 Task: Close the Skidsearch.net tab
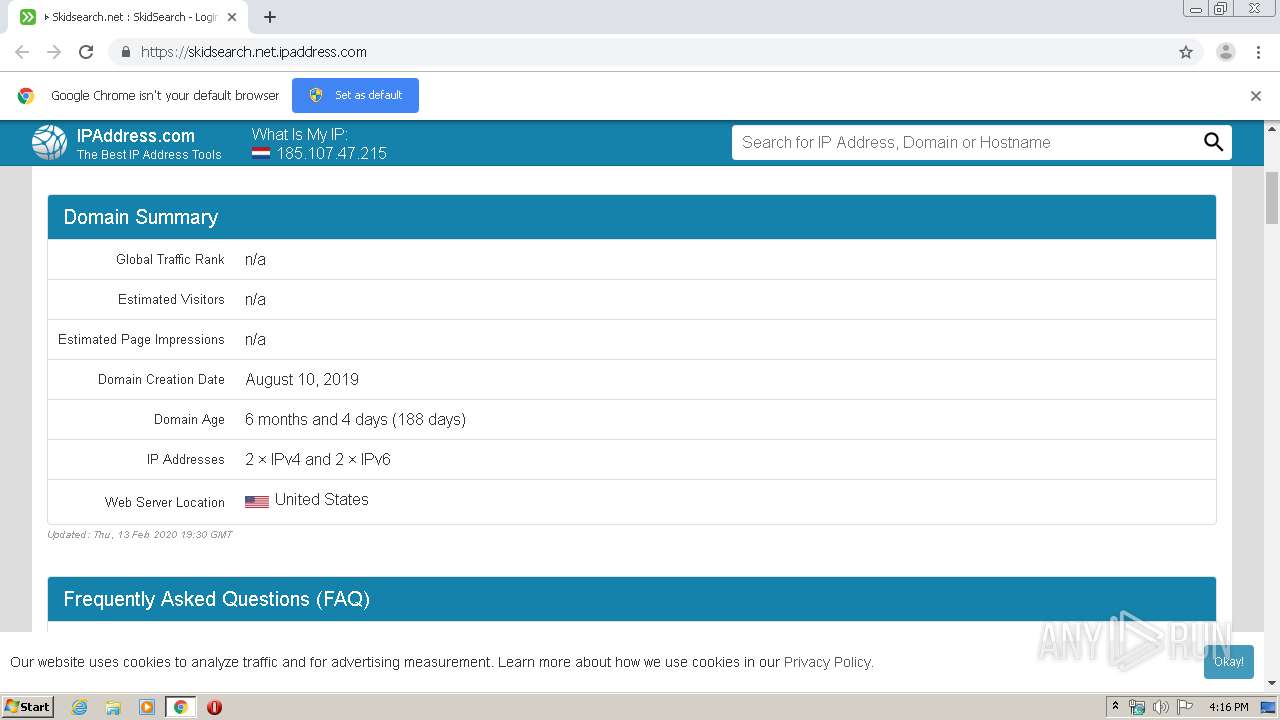click(x=232, y=17)
